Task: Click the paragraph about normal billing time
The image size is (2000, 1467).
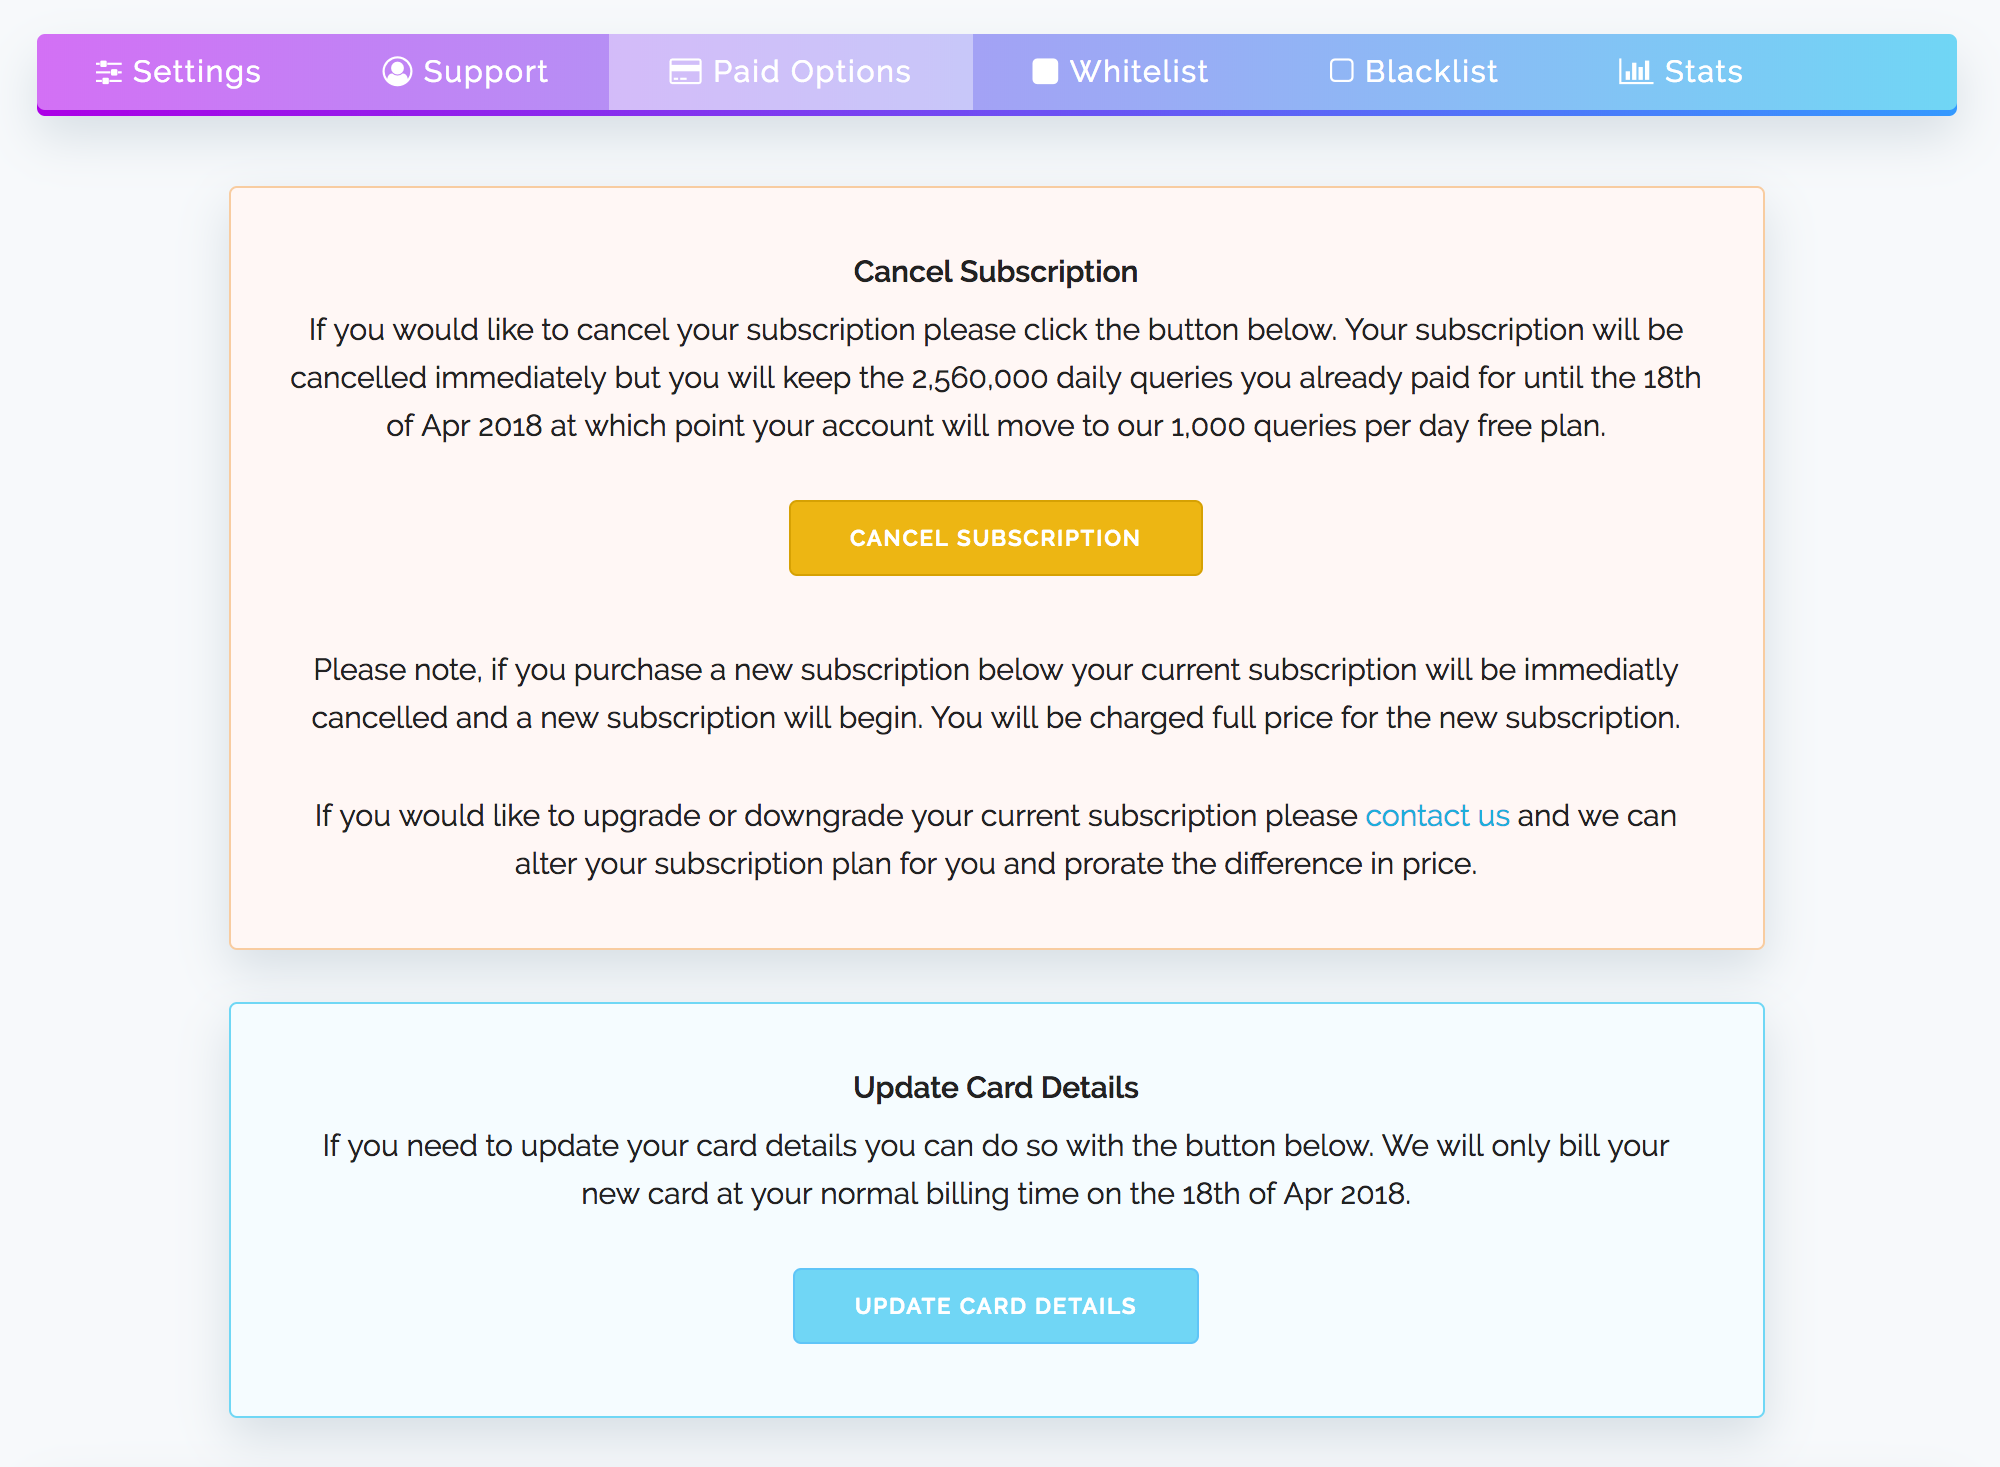Action: coord(995,1170)
